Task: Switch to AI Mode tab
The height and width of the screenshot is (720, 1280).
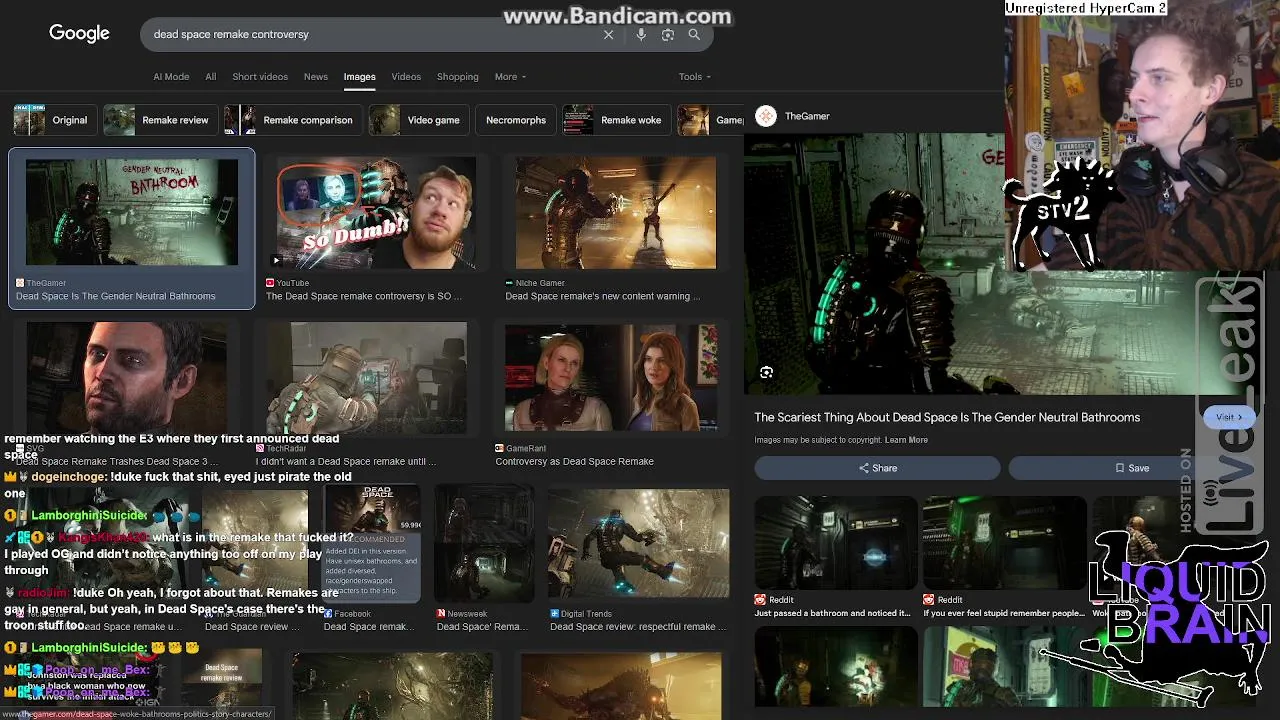Action: 171,77
